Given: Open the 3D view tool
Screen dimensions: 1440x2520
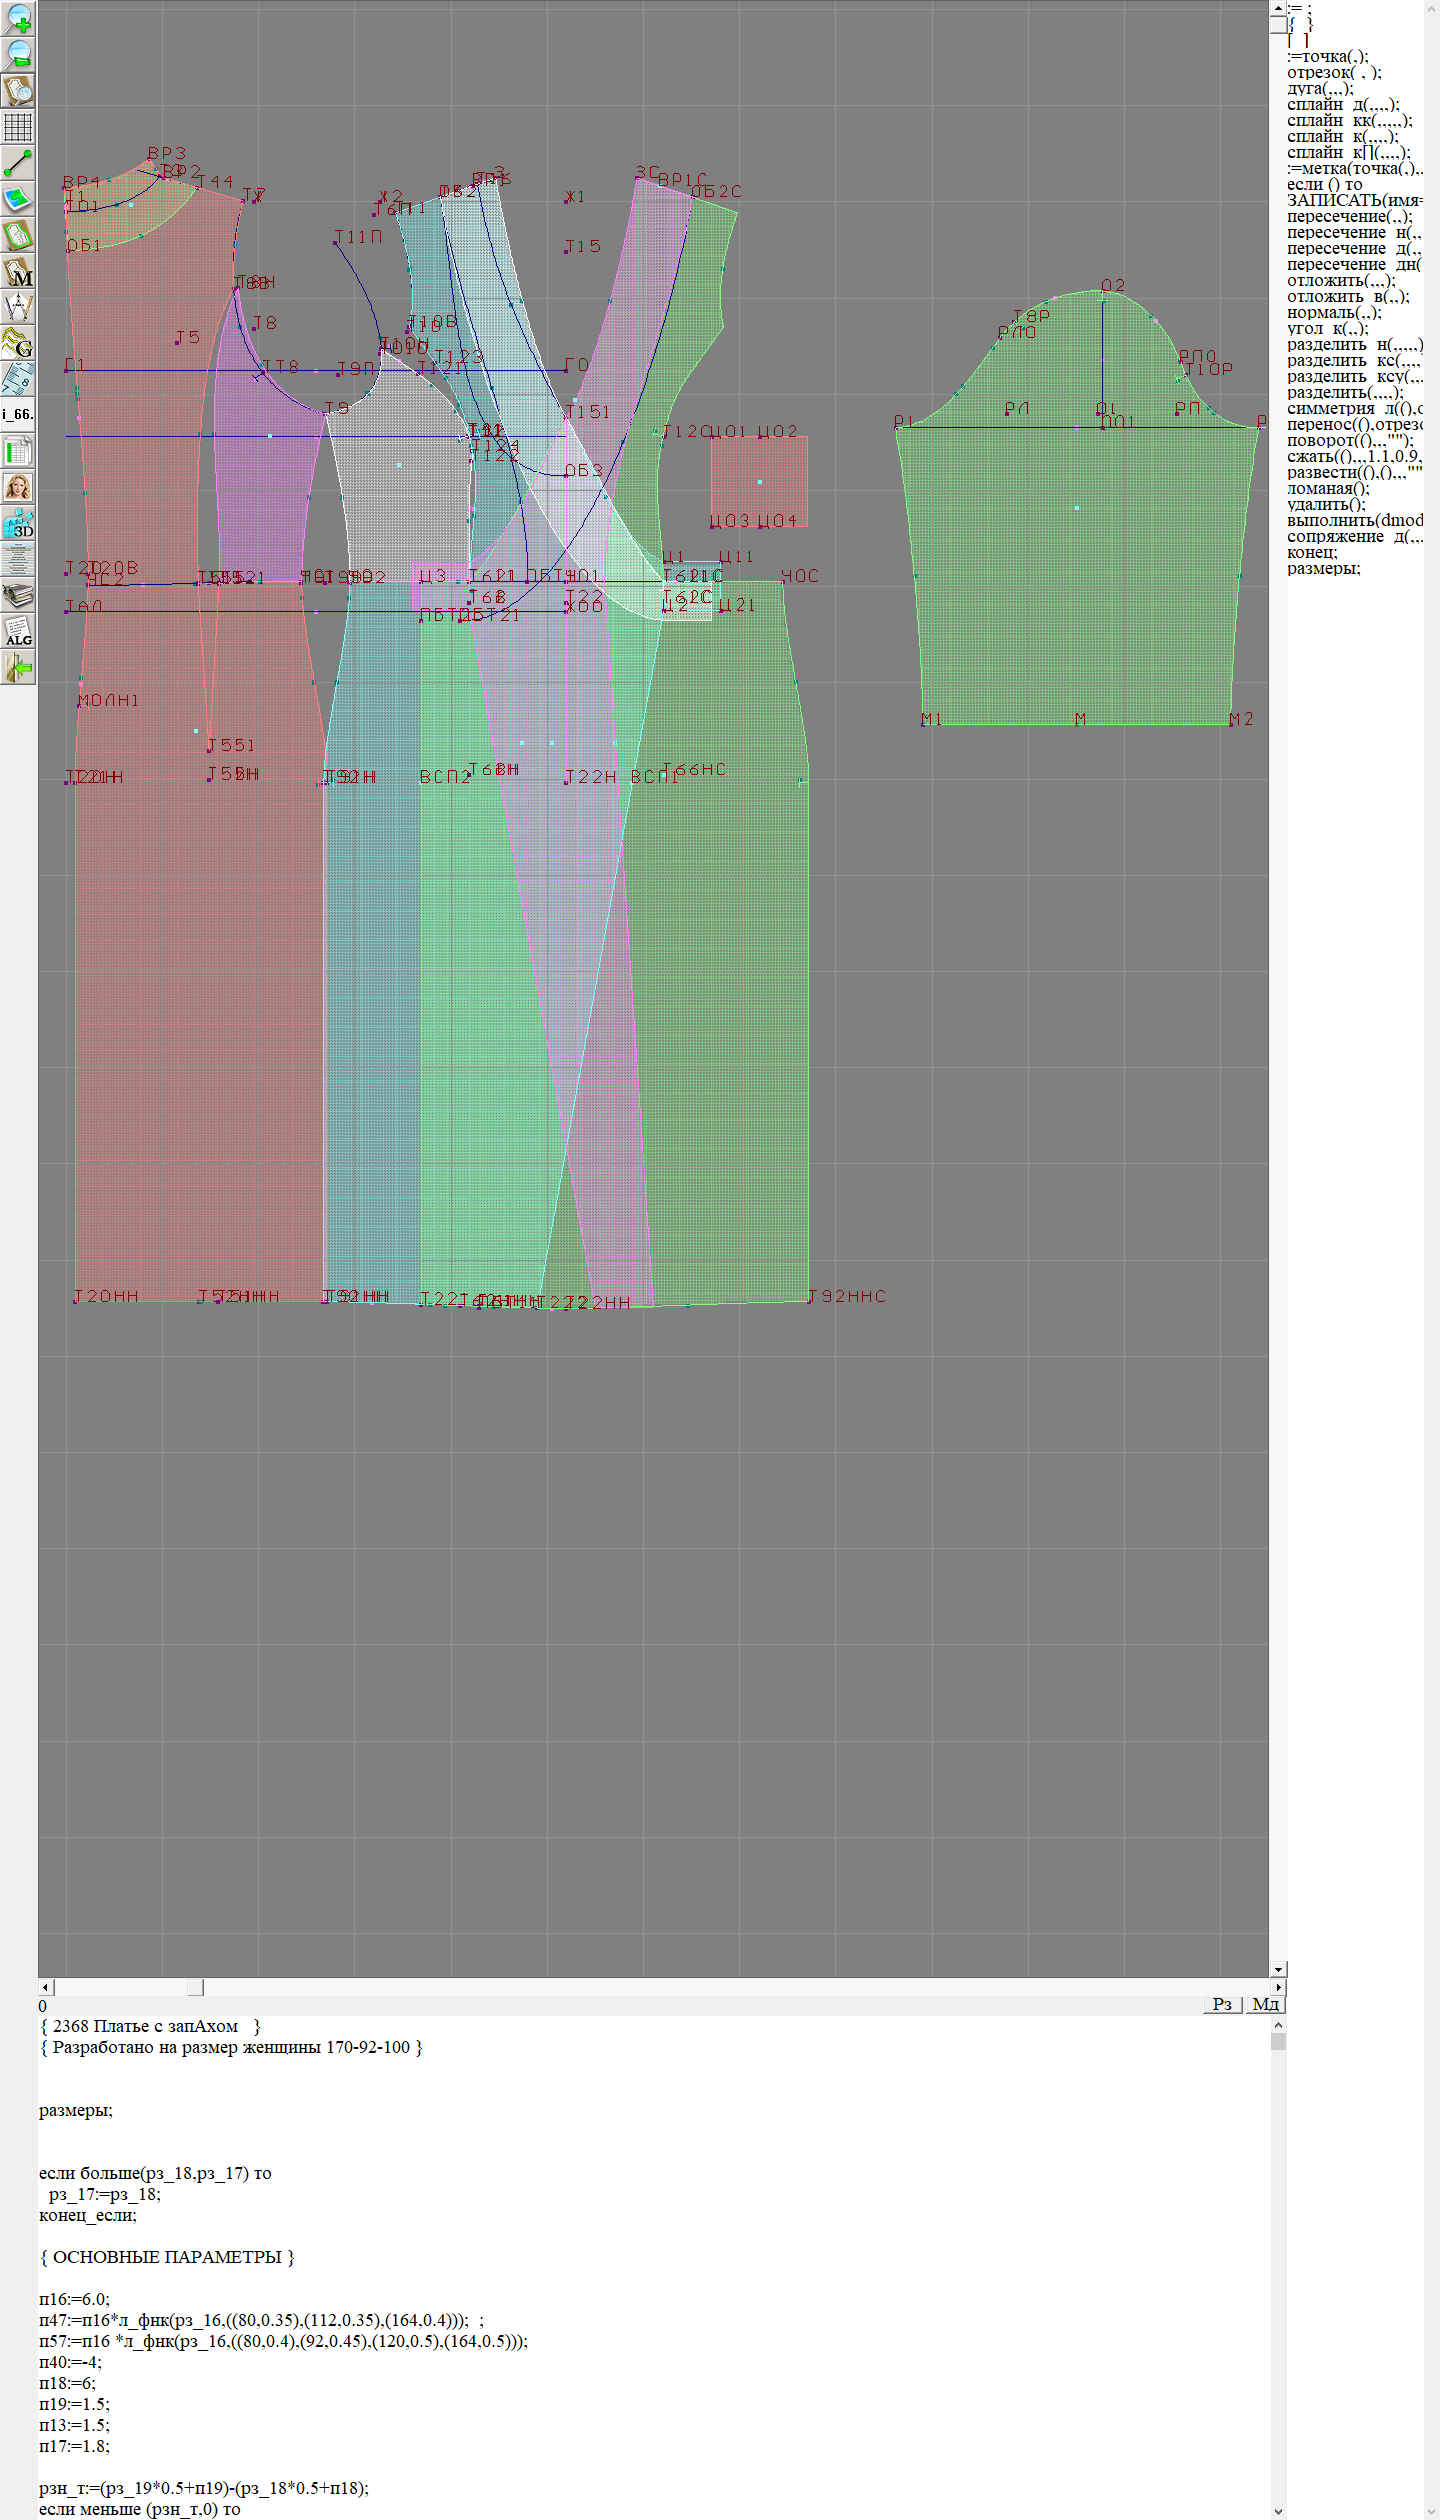Looking at the screenshot, I should (18, 523).
